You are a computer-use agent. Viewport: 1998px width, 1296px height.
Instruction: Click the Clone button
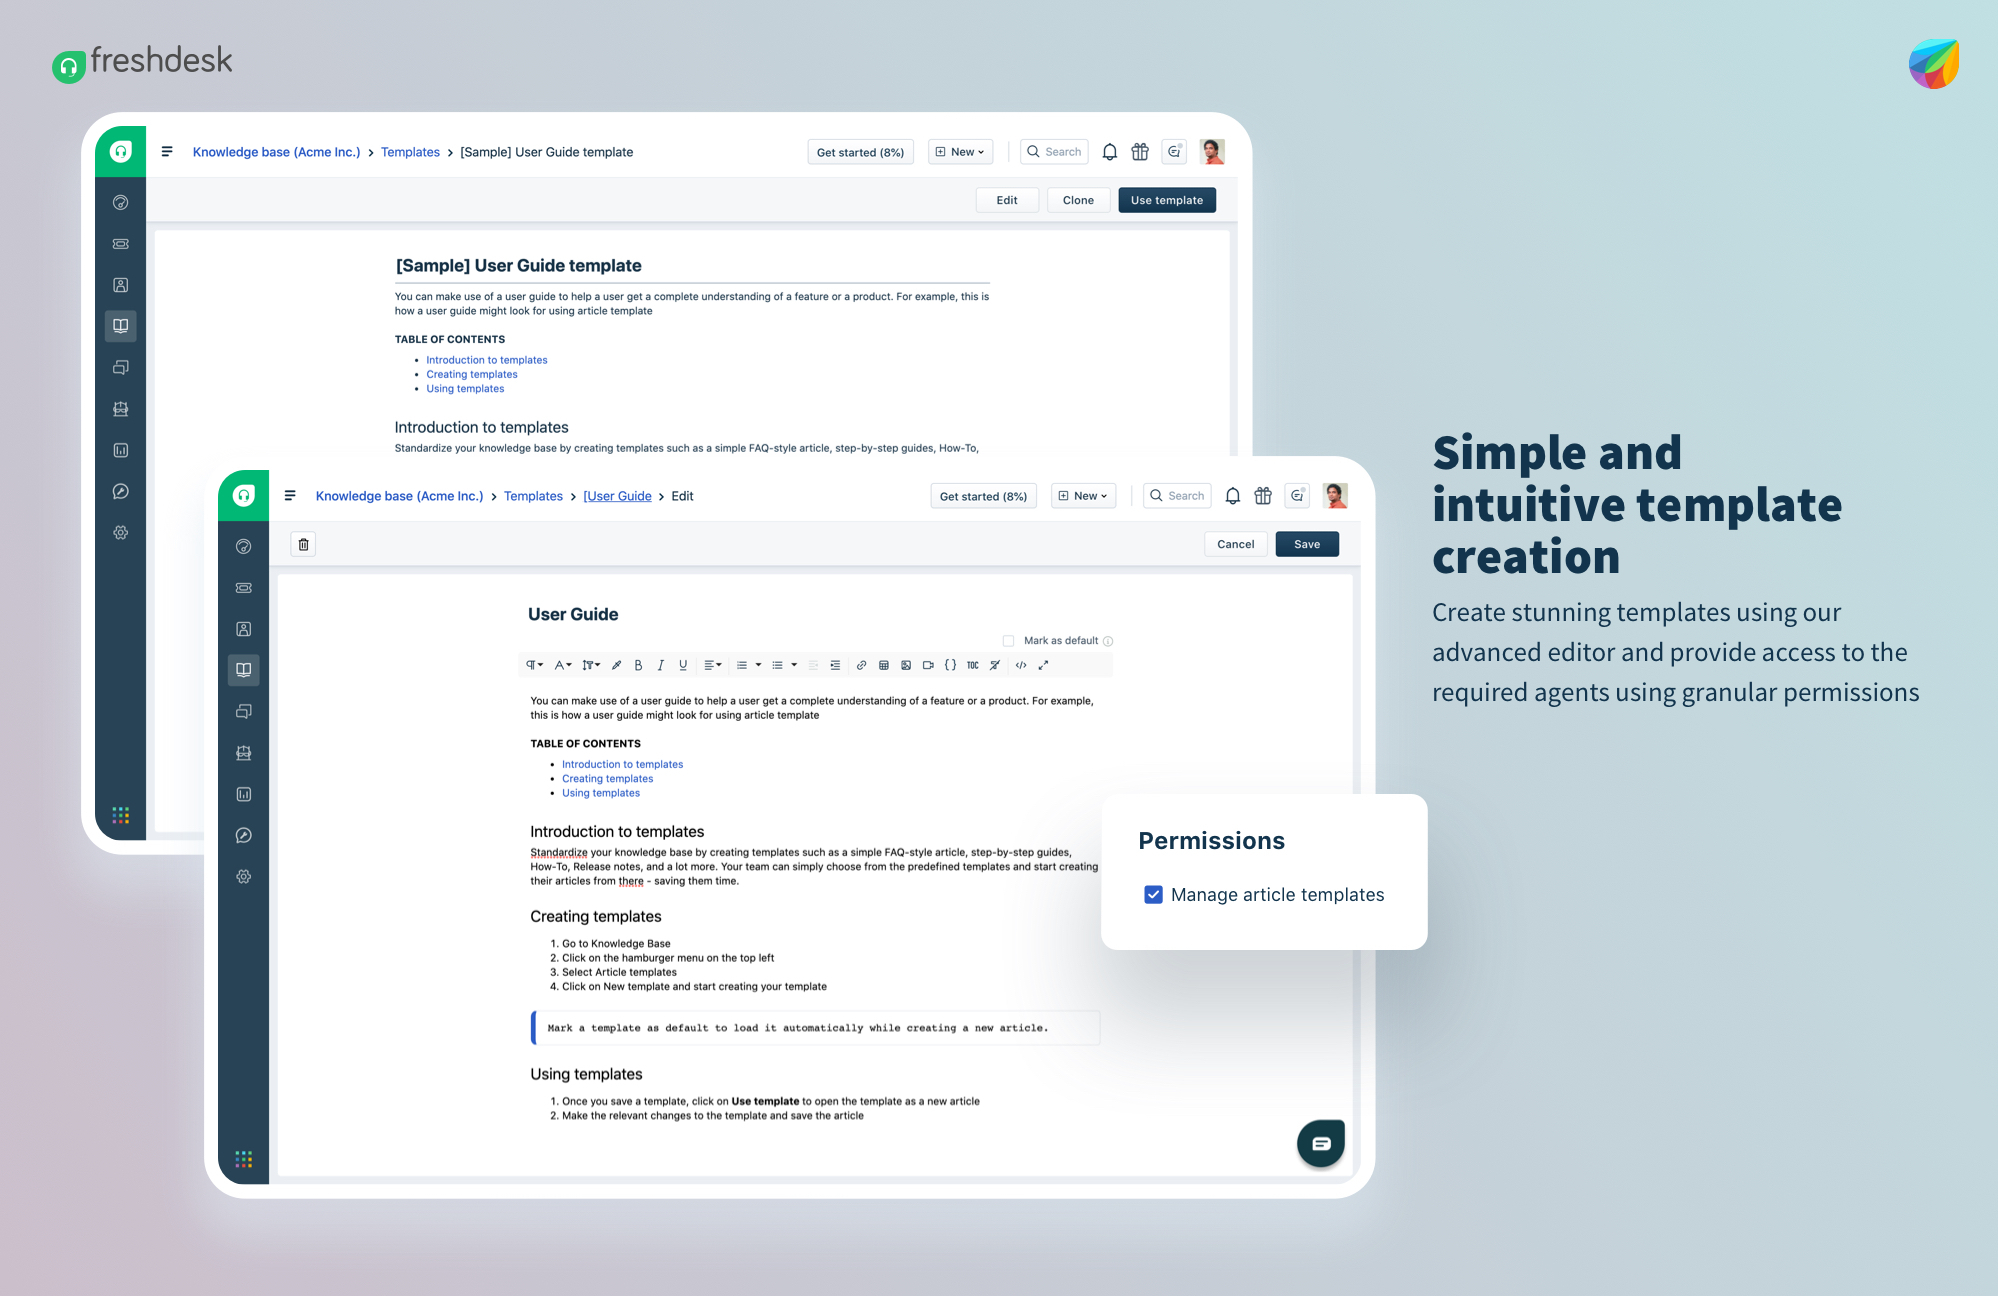tap(1078, 197)
